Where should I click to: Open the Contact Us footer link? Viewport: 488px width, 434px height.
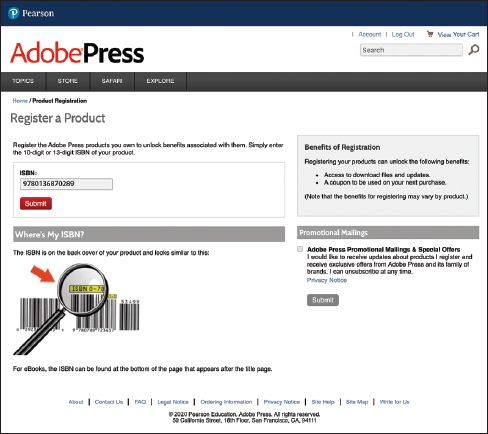109,402
